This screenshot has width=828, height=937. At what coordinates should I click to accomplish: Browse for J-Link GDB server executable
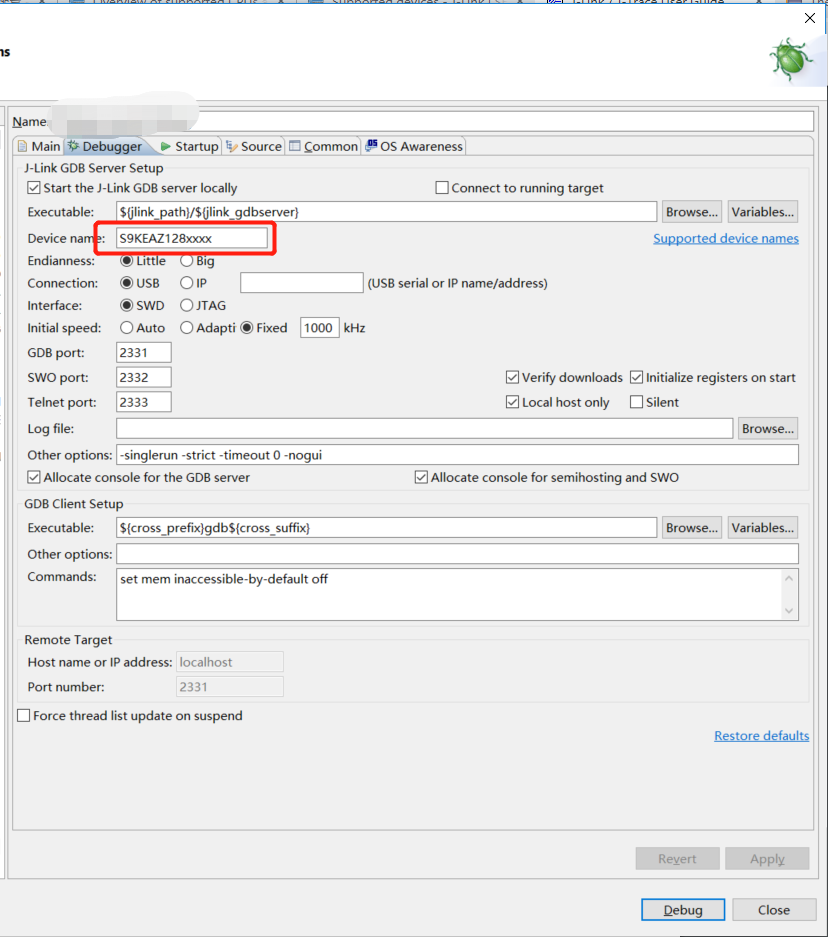pos(692,212)
